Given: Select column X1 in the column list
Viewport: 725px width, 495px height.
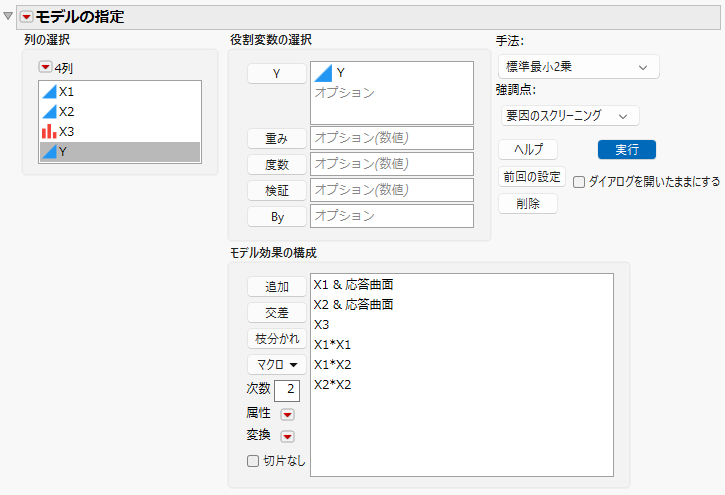Looking at the screenshot, I should (120, 92).
